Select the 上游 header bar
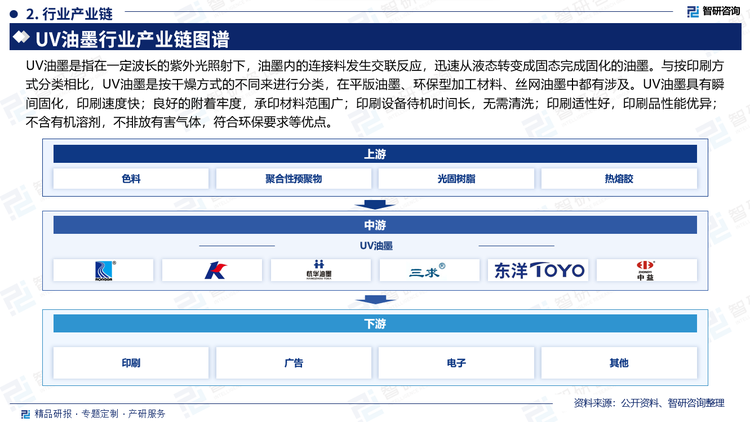The image size is (750, 422). pos(375,154)
